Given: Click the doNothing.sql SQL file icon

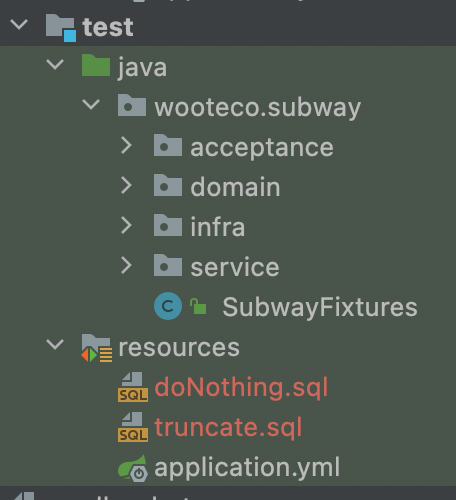Looking at the screenshot, I should [133, 387].
